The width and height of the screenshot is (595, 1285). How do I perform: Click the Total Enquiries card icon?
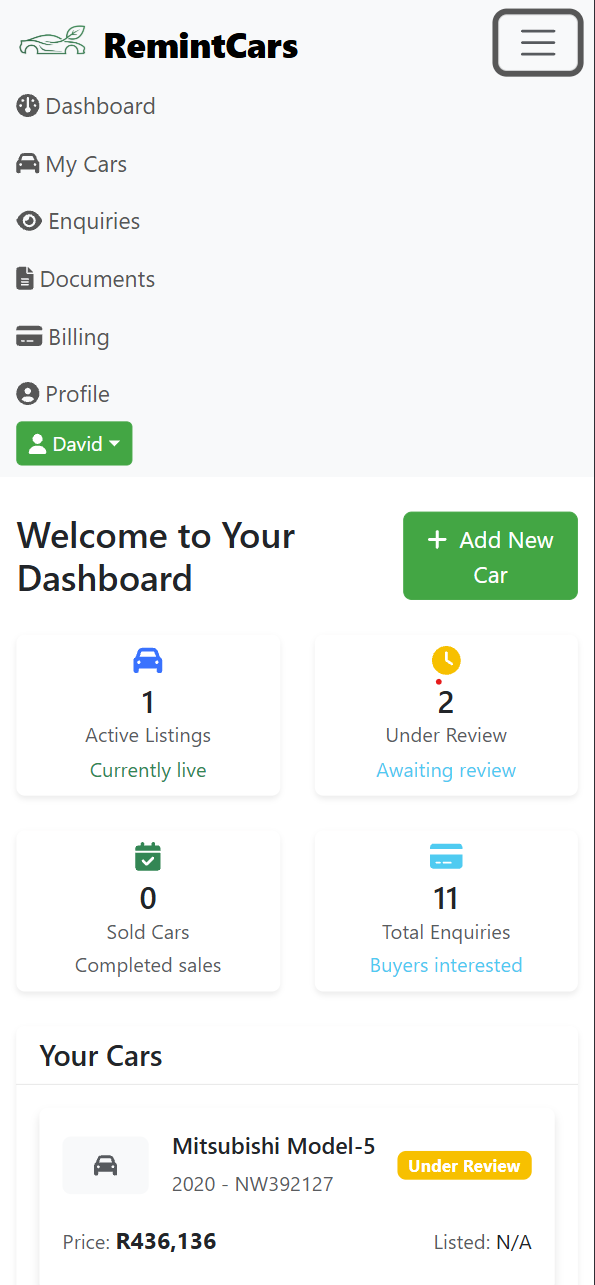(446, 857)
